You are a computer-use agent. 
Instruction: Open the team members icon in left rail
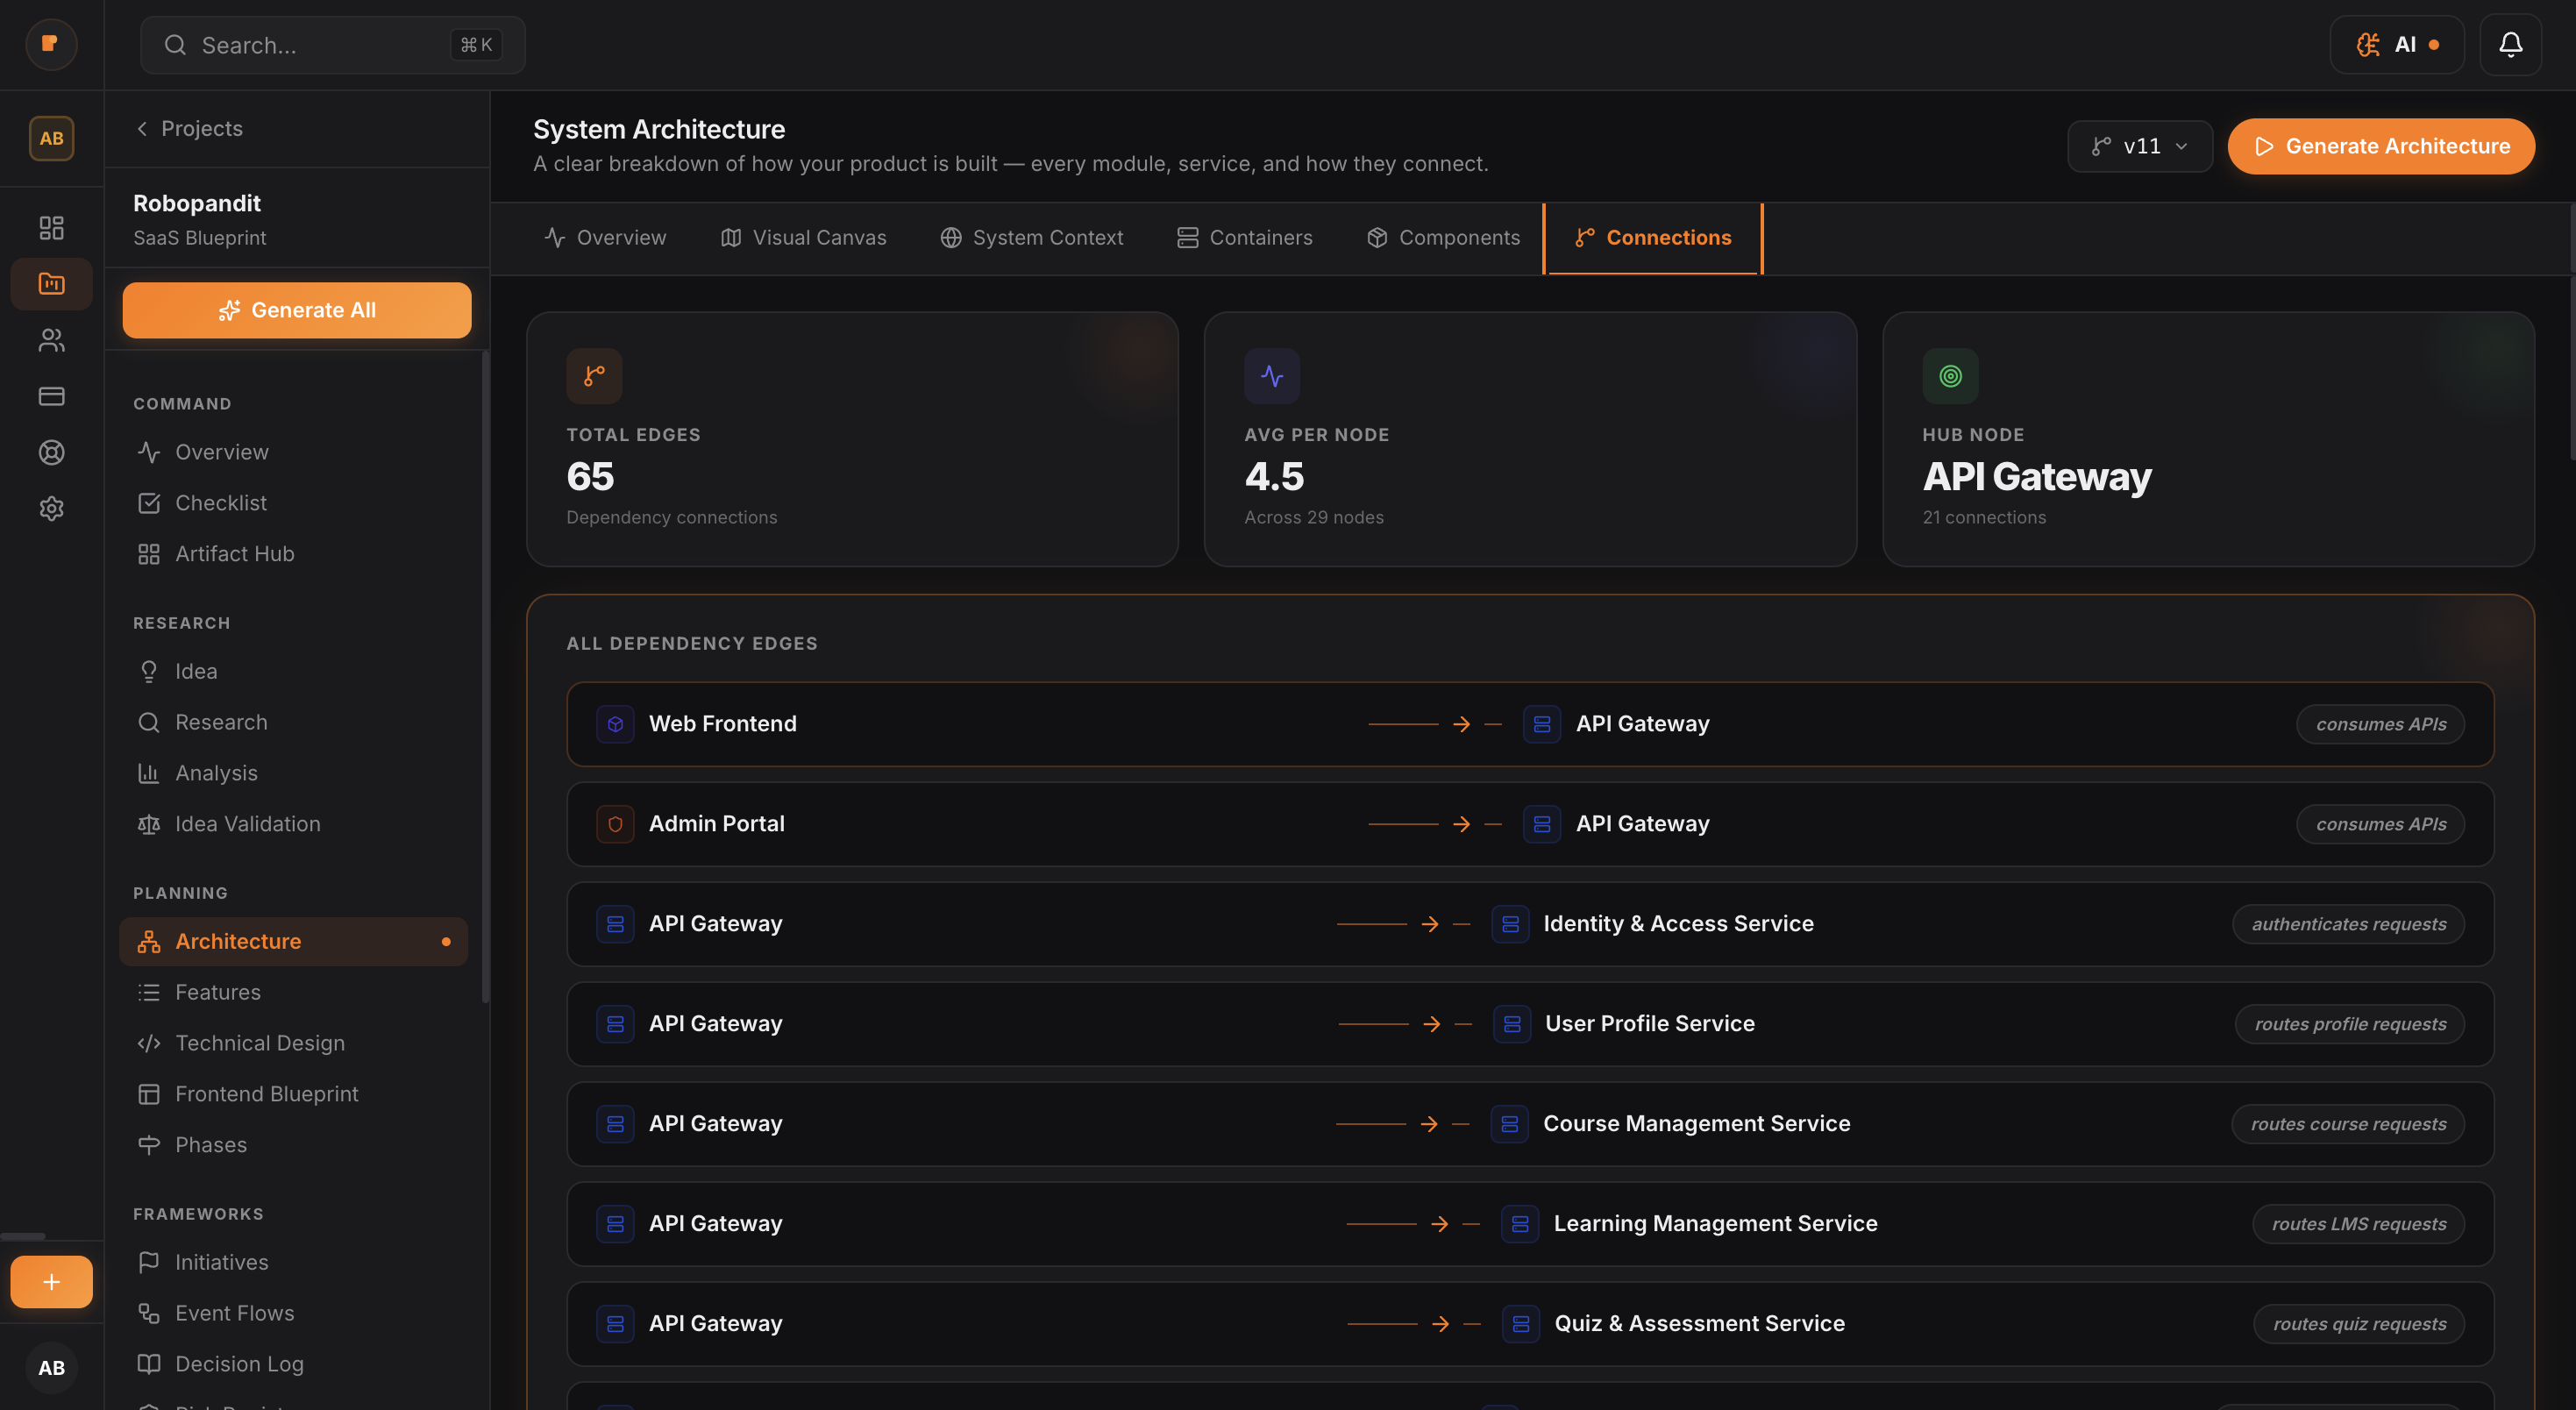51,340
